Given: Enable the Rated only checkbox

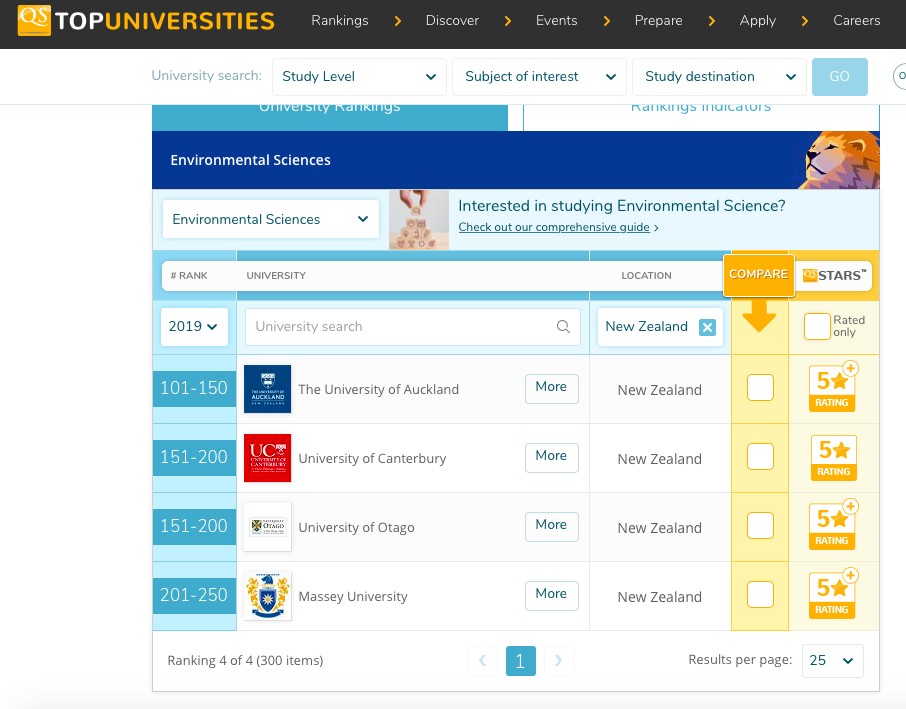Looking at the screenshot, I should click(x=817, y=326).
